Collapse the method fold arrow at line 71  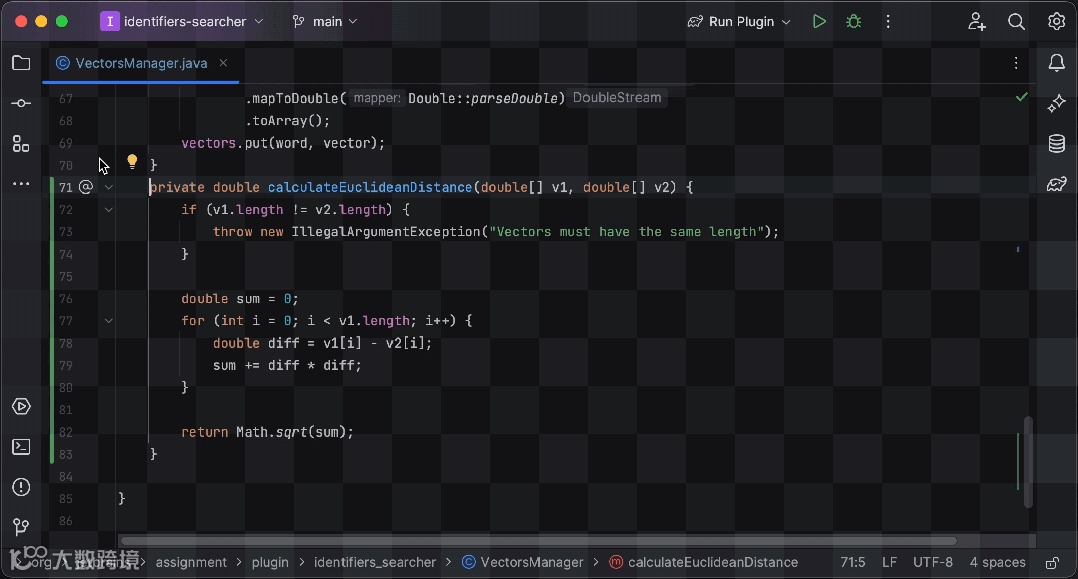click(109, 187)
